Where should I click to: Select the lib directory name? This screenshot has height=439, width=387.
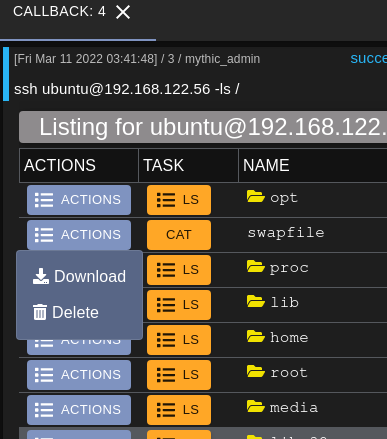[x=284, y=303]
